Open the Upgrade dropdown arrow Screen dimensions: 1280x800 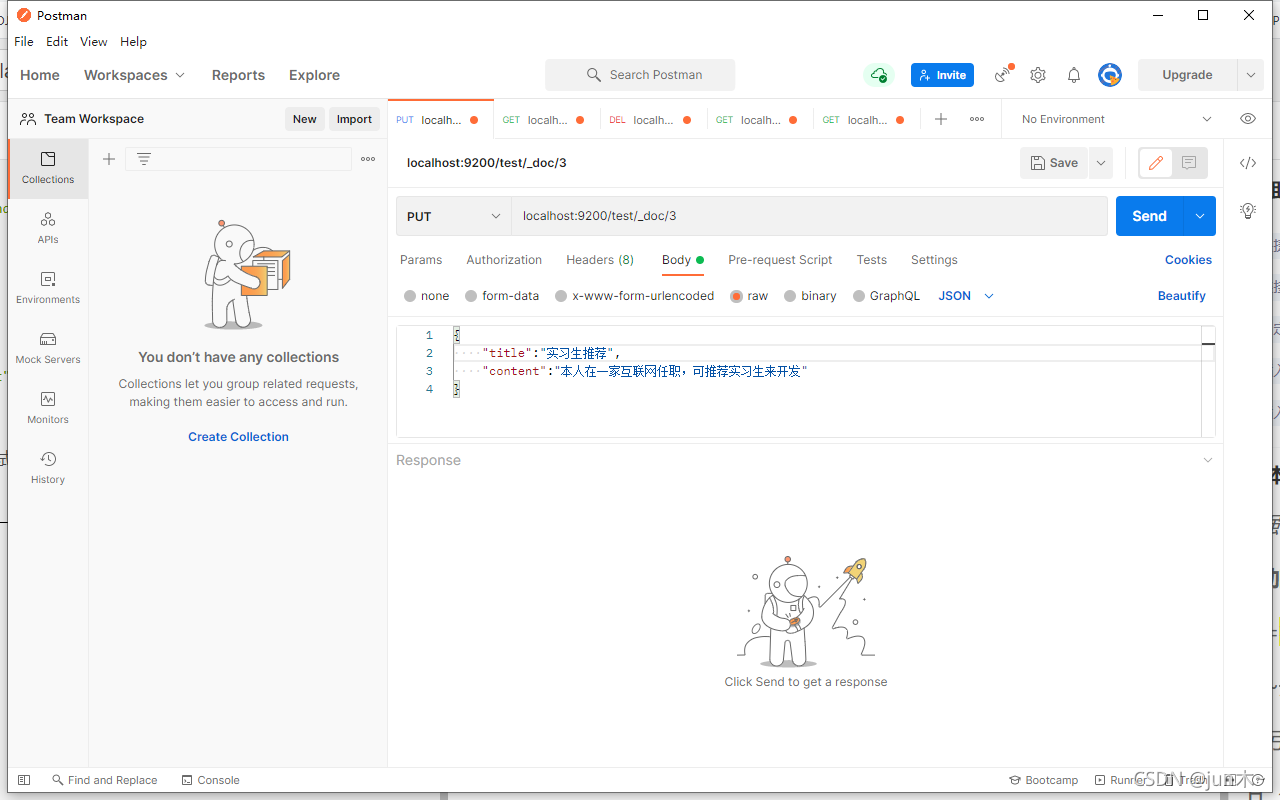coord(1250,75)
